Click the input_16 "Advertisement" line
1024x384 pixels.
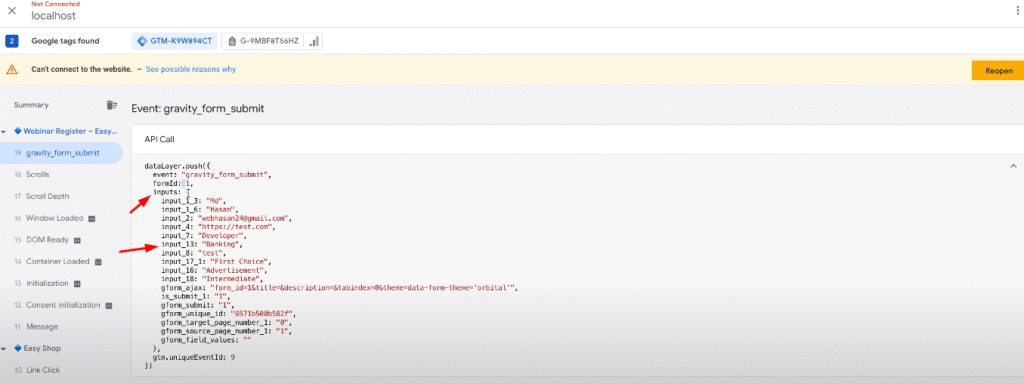[215, 270]
